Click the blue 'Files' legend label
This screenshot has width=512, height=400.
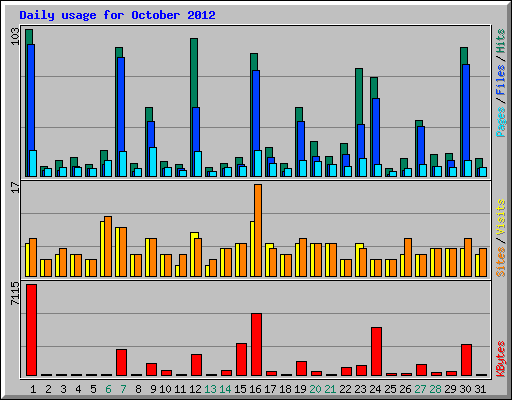click(501, 80)
